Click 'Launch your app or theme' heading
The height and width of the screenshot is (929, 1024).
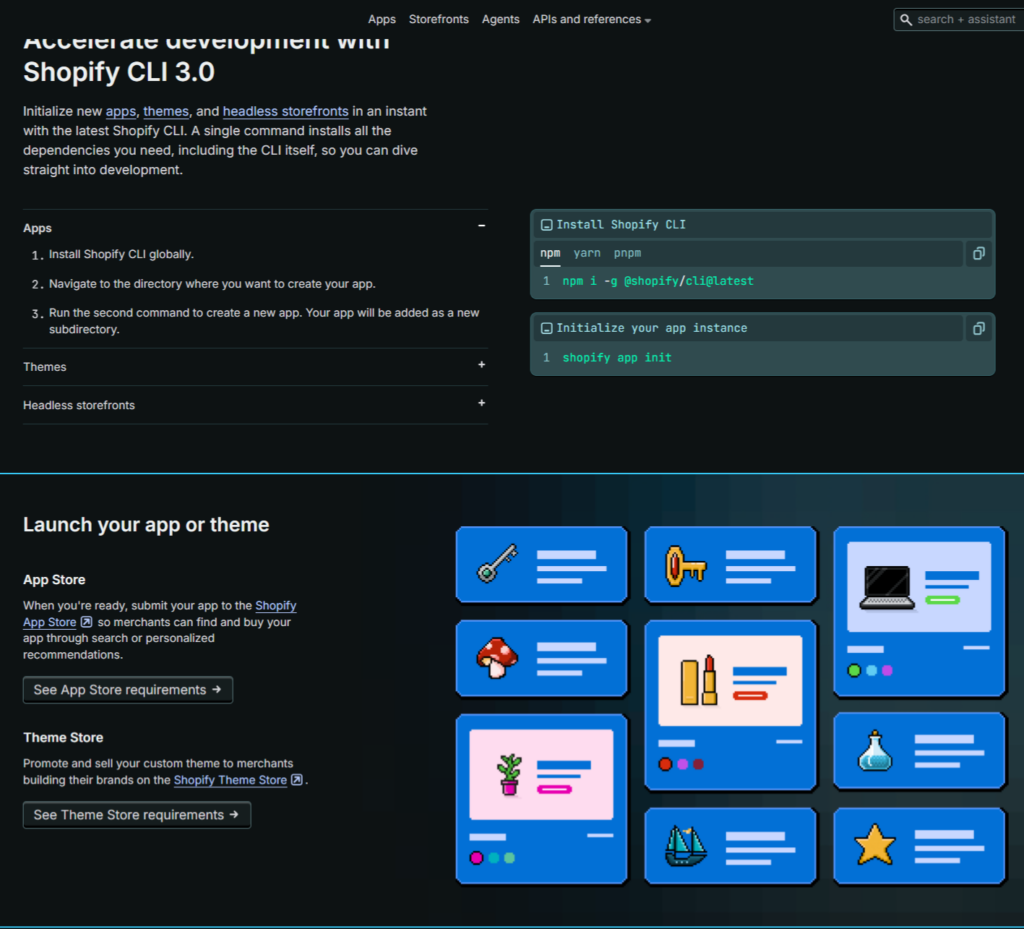point(146,525)
